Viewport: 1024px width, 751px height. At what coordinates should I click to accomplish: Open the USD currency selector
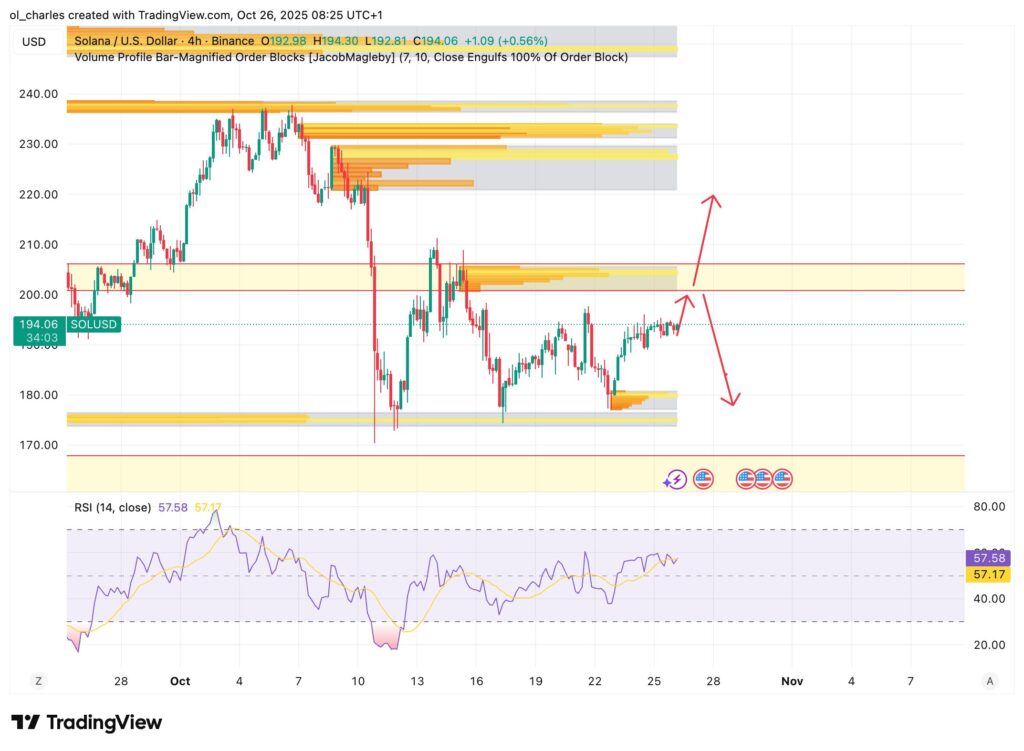(34, 41)
